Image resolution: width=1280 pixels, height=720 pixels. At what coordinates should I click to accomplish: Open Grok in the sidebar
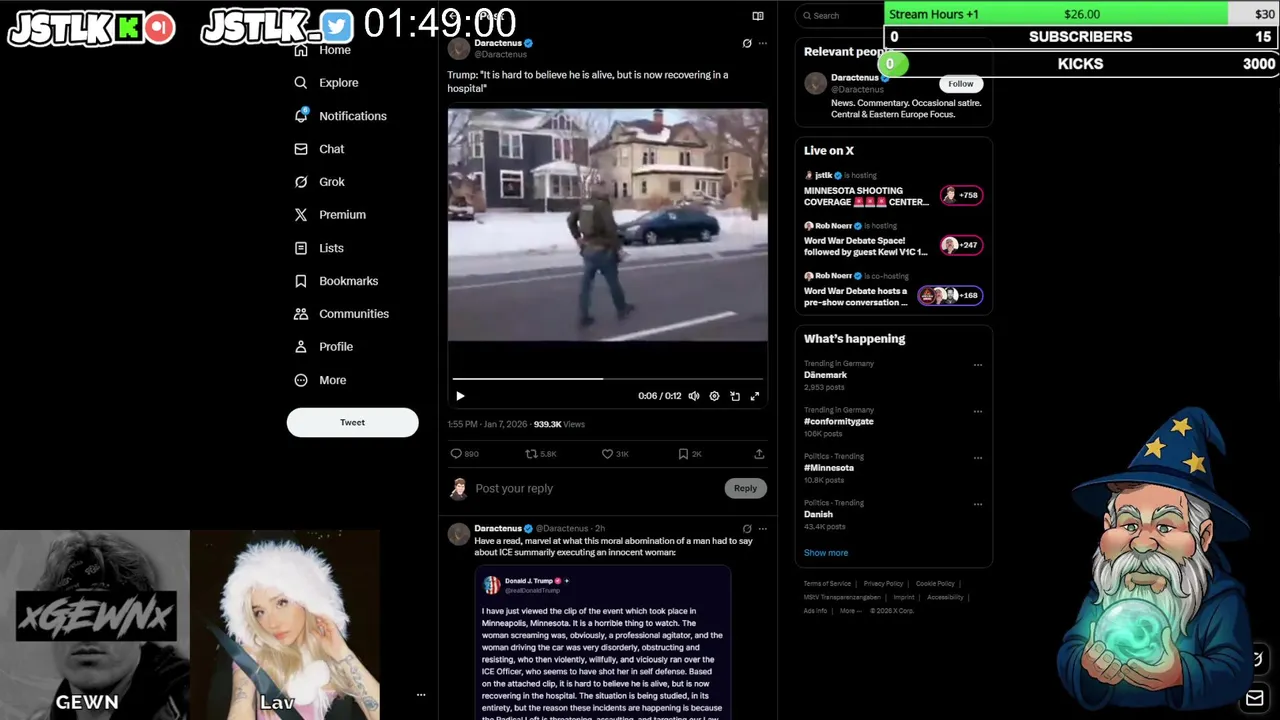pyautogui.click(x=319, y=182)
